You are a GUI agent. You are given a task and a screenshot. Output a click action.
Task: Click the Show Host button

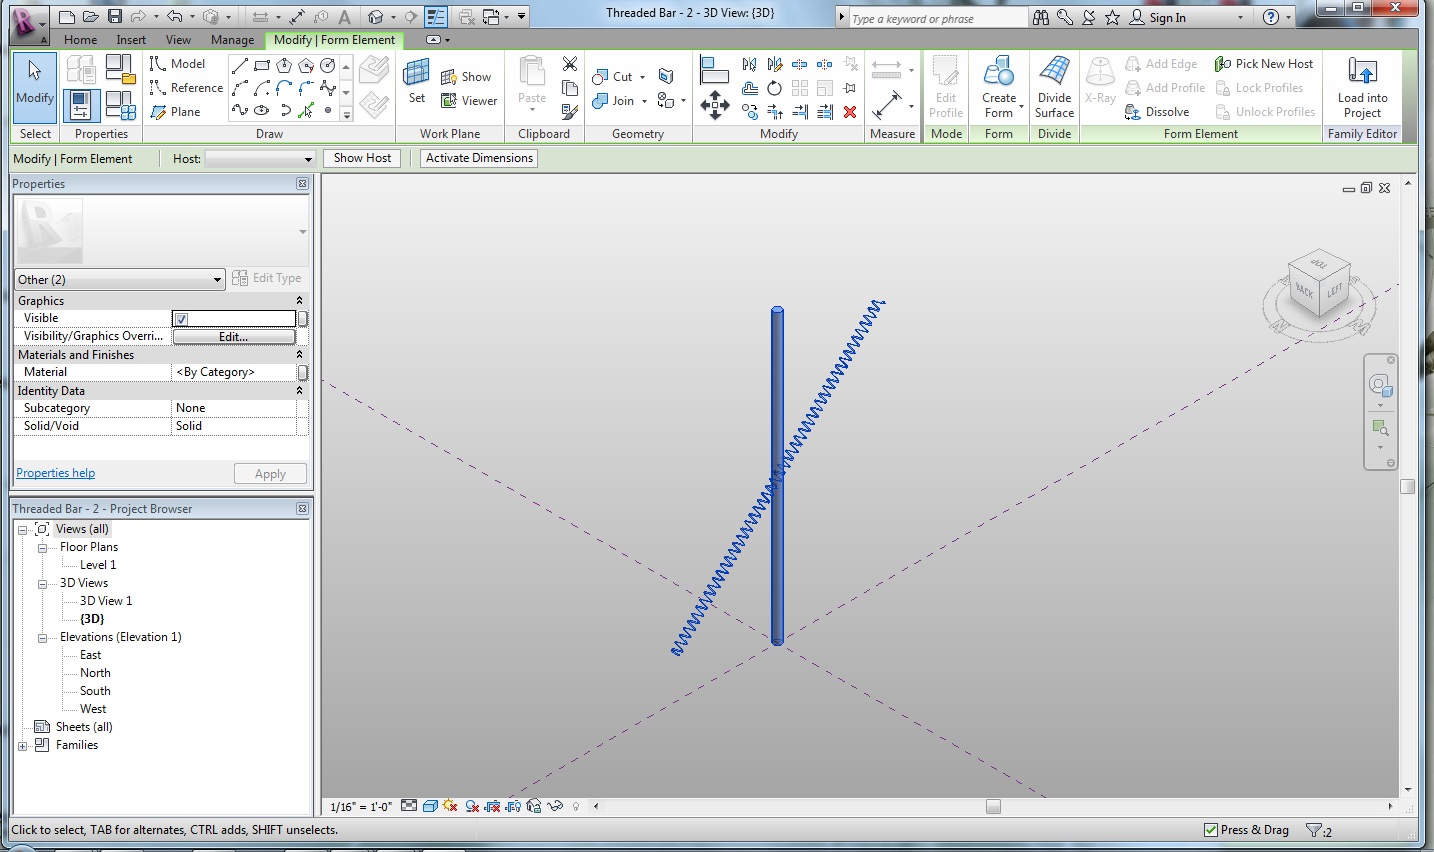[362, 158]
